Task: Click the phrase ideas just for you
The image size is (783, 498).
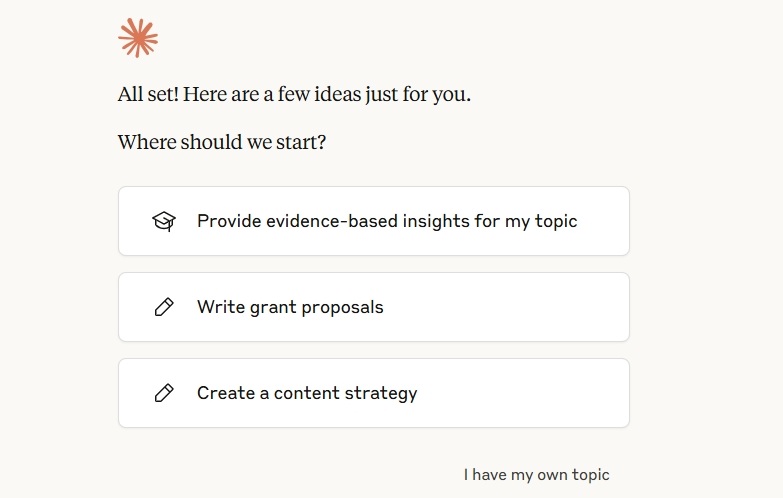Action: pyautogui.click(x=392, y=94)
